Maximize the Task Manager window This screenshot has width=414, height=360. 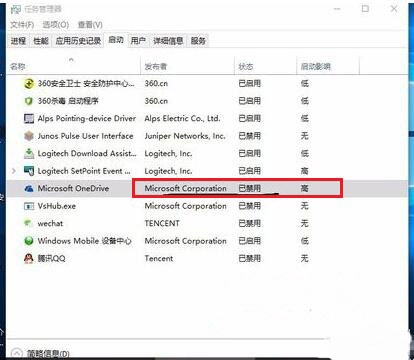click(x=365, y=9)
